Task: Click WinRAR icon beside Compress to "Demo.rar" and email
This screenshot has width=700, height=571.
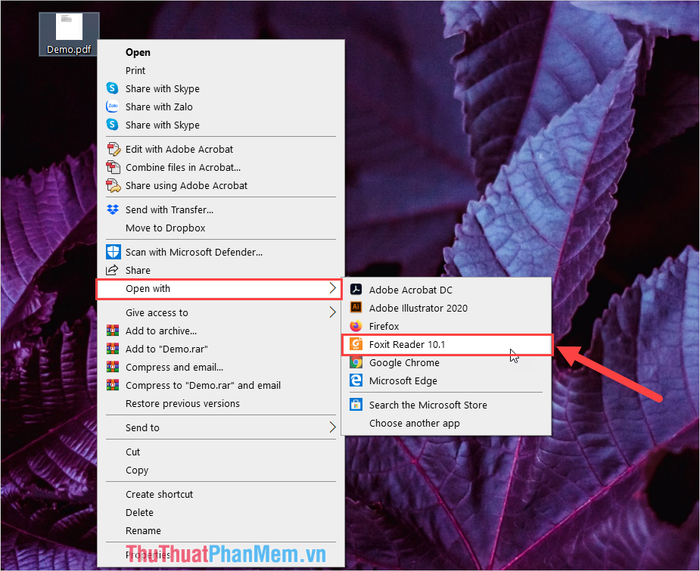Action: click(112, 385)
